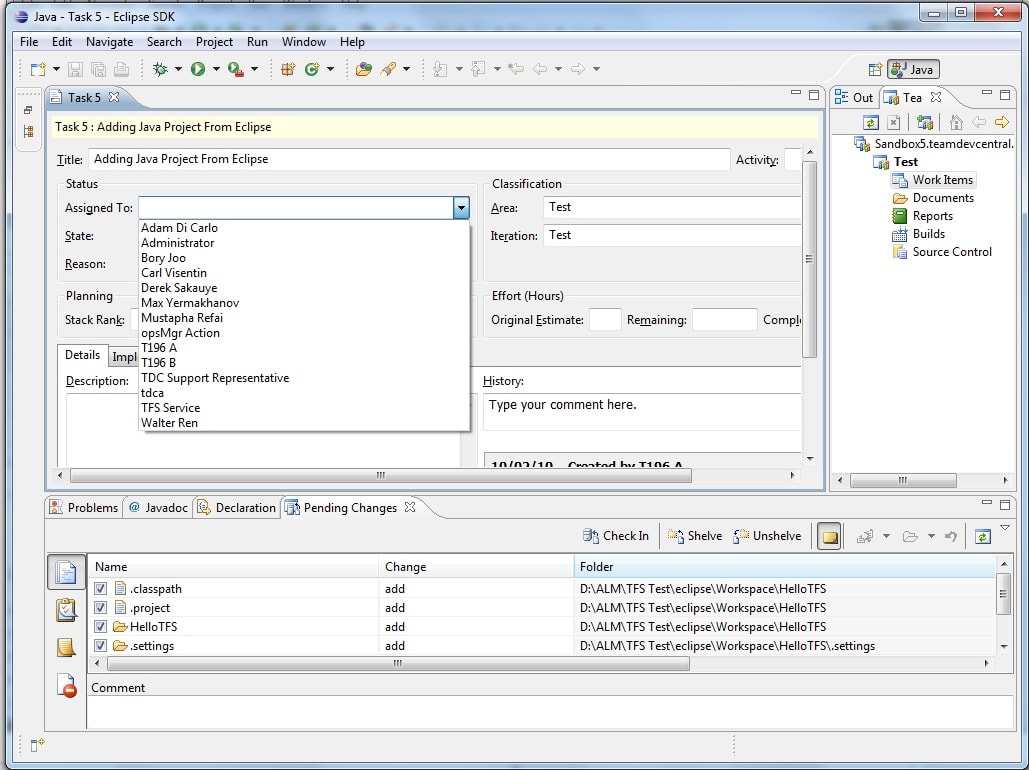Click the disconnect X icon in Team Explorer
This screenshot has width=1029, height=770.
click(893, 122)
